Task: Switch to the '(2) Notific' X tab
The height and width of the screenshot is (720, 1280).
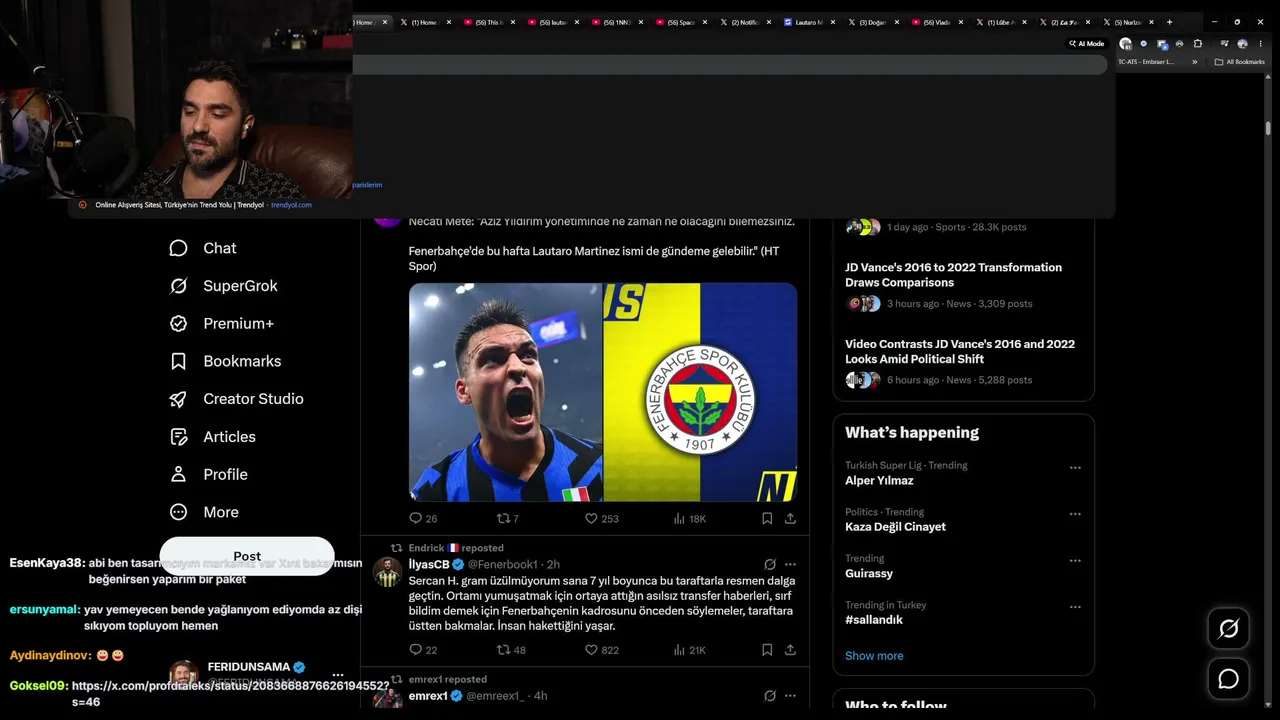Action: coord(744,22)
